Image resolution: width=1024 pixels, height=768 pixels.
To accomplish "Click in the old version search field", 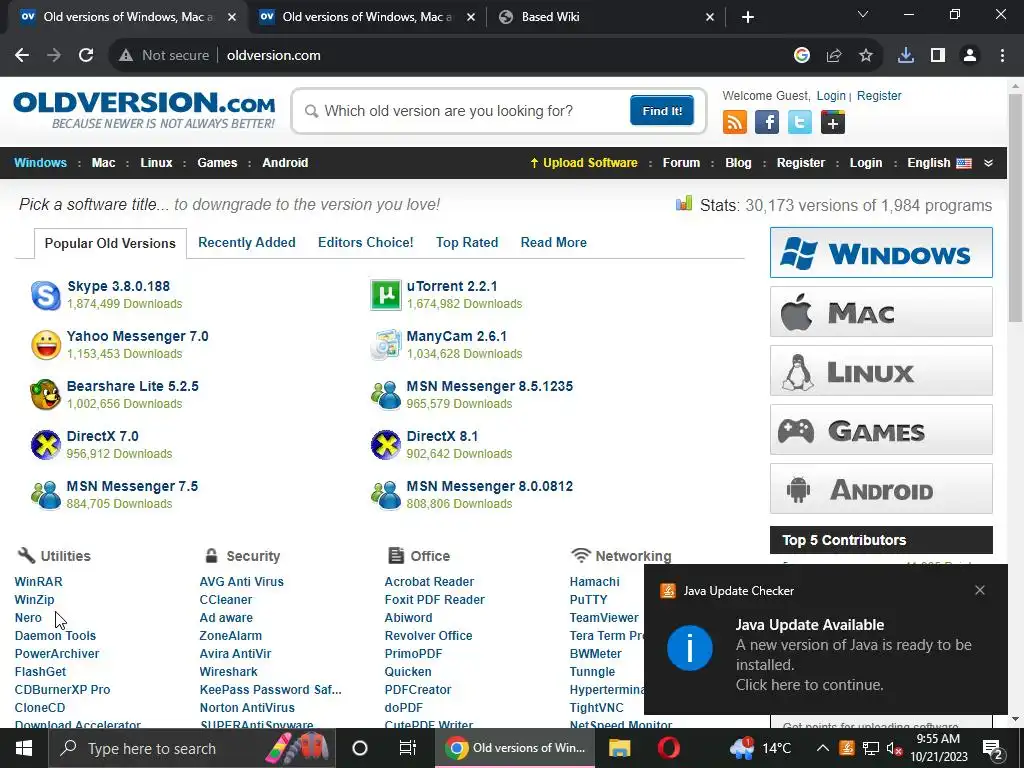I will (x=467, y=111).
